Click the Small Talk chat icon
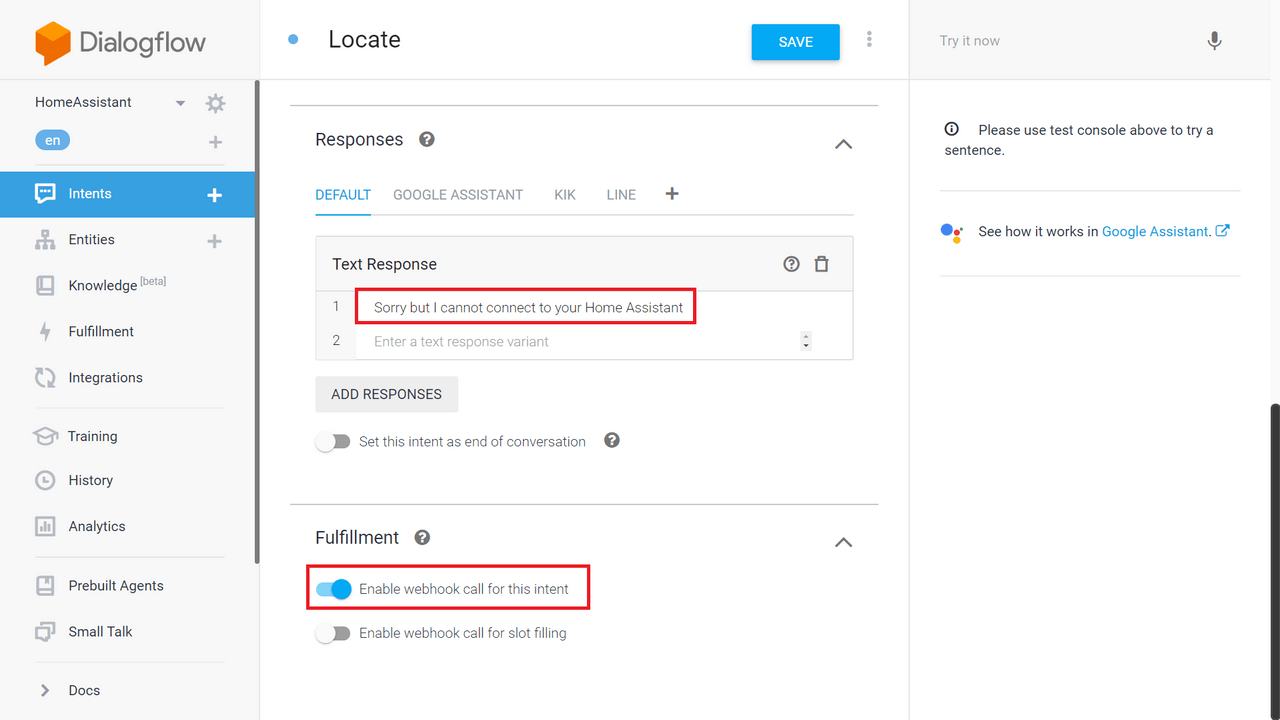 (45, 632)
